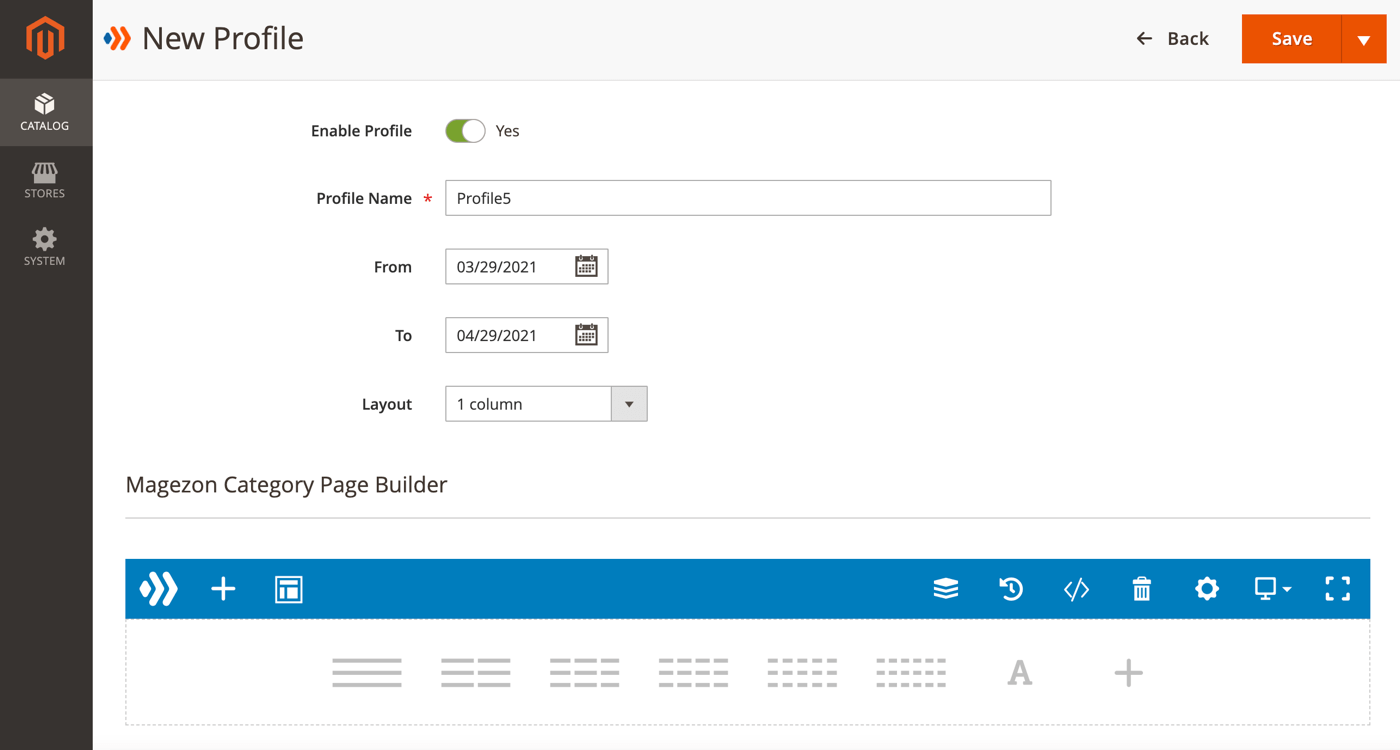Open the Layout dropdown
The height and width of the screenshot is (750, 1400).
coord(629,403)
